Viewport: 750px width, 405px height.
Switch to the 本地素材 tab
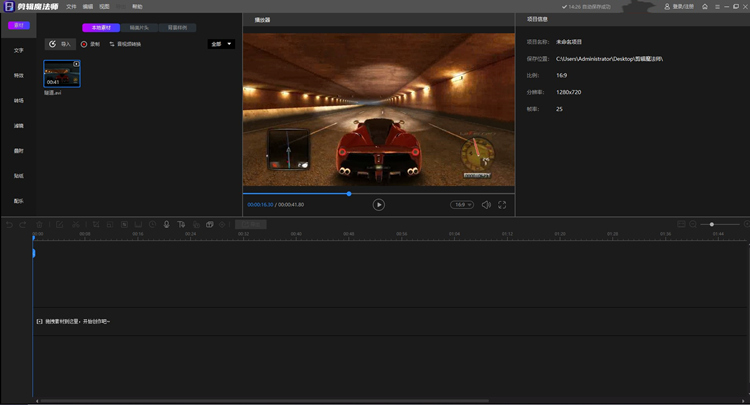(x=101, y=28)
